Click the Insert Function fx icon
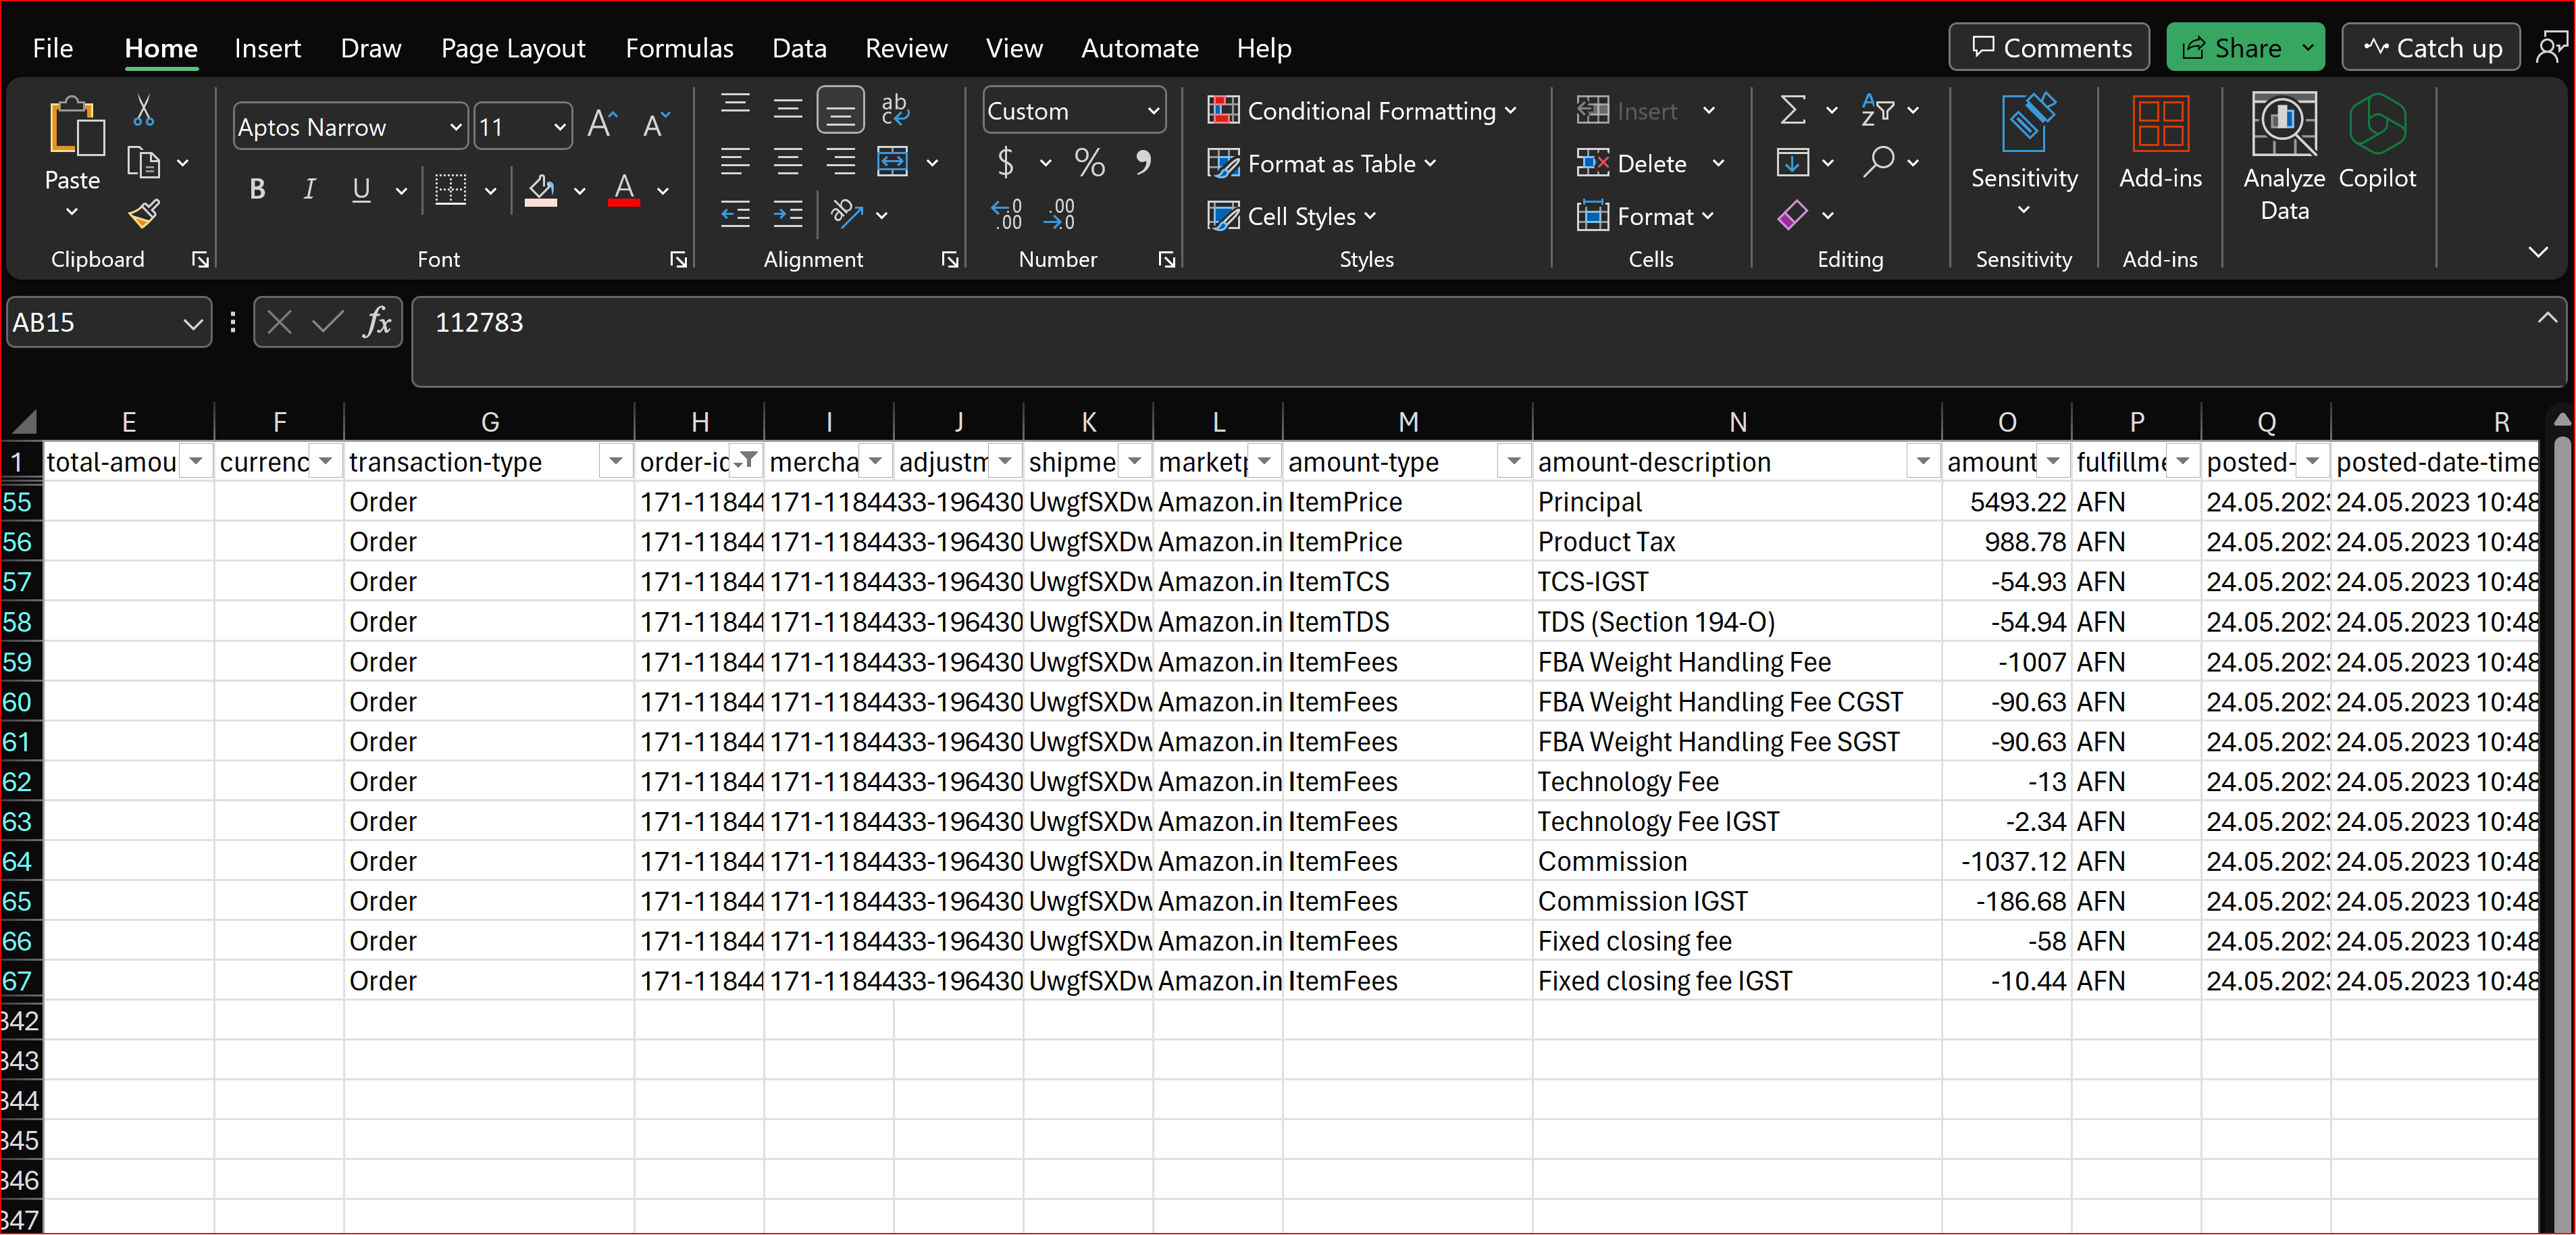The image size is (2576, 1235). click(x=377, y=322)
